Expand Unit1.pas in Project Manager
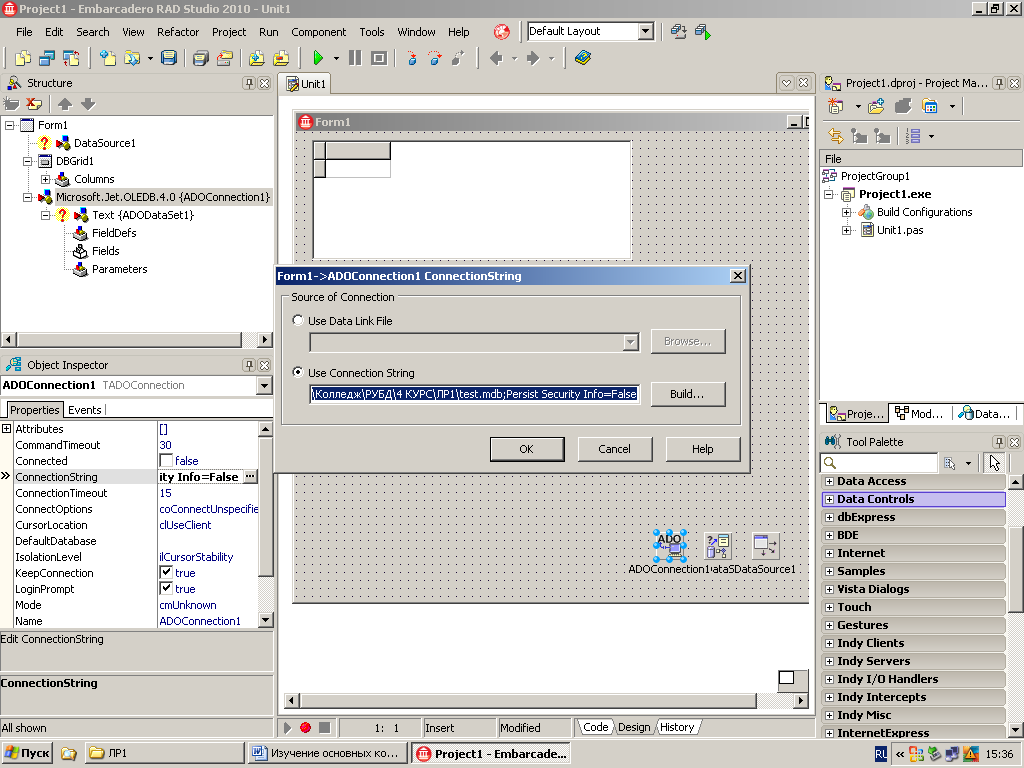1024x768 pixels. (x=846, y=230)
